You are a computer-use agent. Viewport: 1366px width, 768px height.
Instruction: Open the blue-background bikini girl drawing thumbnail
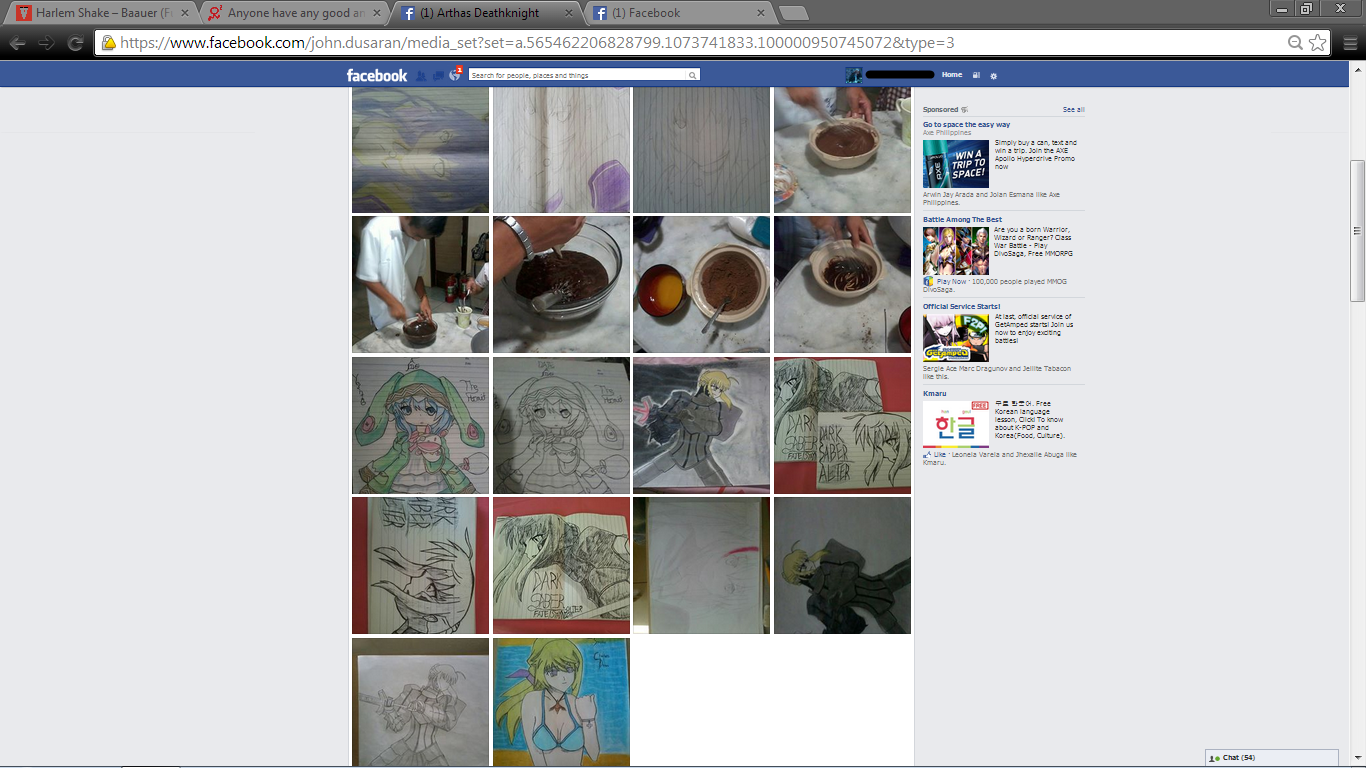tap(561, 701)
